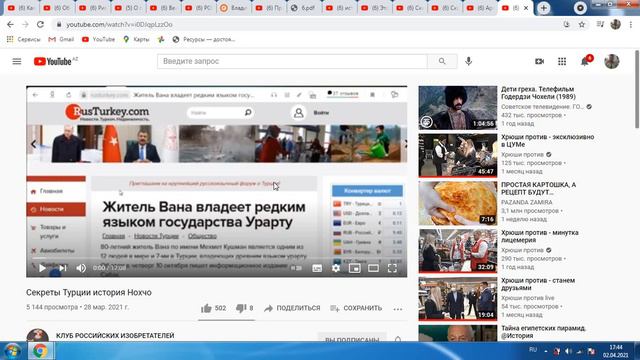The image size is (640, 360).
Task: Go forward with browser forward arrow
Action: (25, 24)
